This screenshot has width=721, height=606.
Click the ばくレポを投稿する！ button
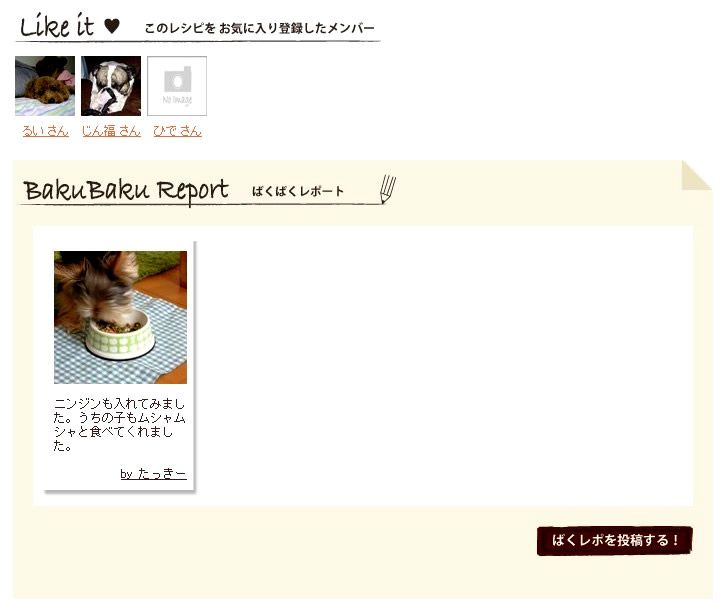pyautogui.click(x=614, y=541)
